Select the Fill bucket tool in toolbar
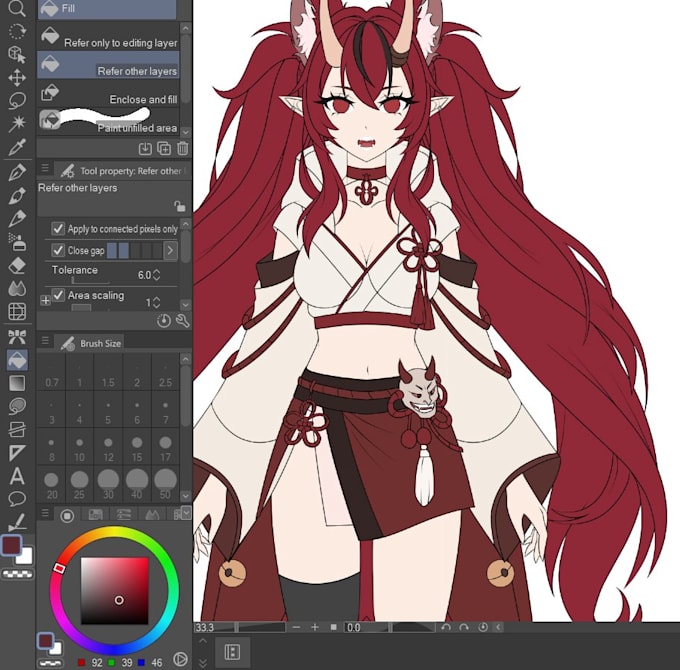 coord(17,360)
